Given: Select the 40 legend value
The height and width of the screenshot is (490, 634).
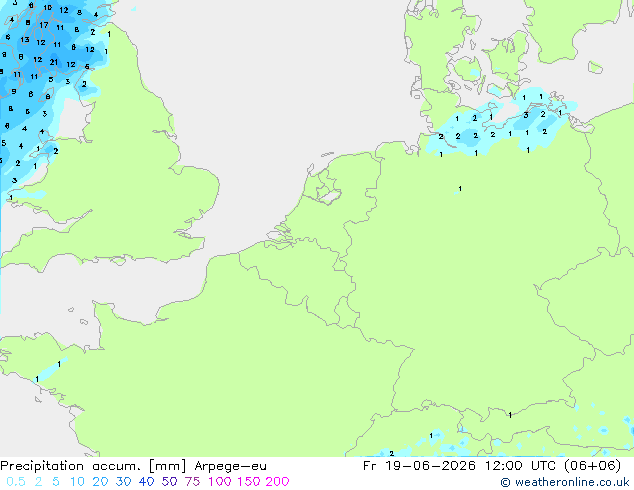Looking at the screenshot, I should (x=146, y=482).
